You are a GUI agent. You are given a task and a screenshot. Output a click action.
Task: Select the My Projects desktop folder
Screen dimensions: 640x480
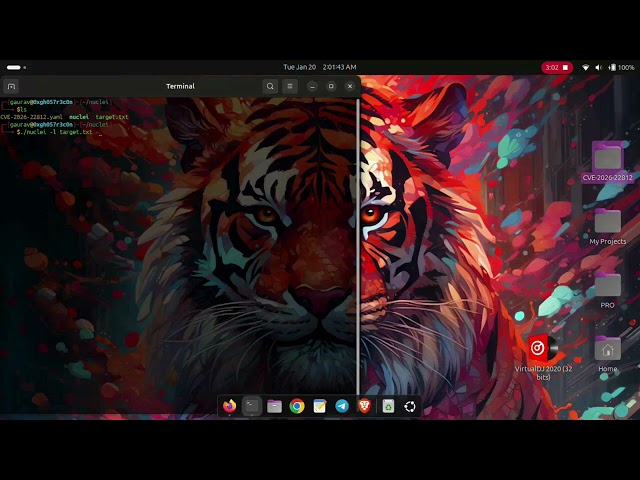tap(607, 227)
